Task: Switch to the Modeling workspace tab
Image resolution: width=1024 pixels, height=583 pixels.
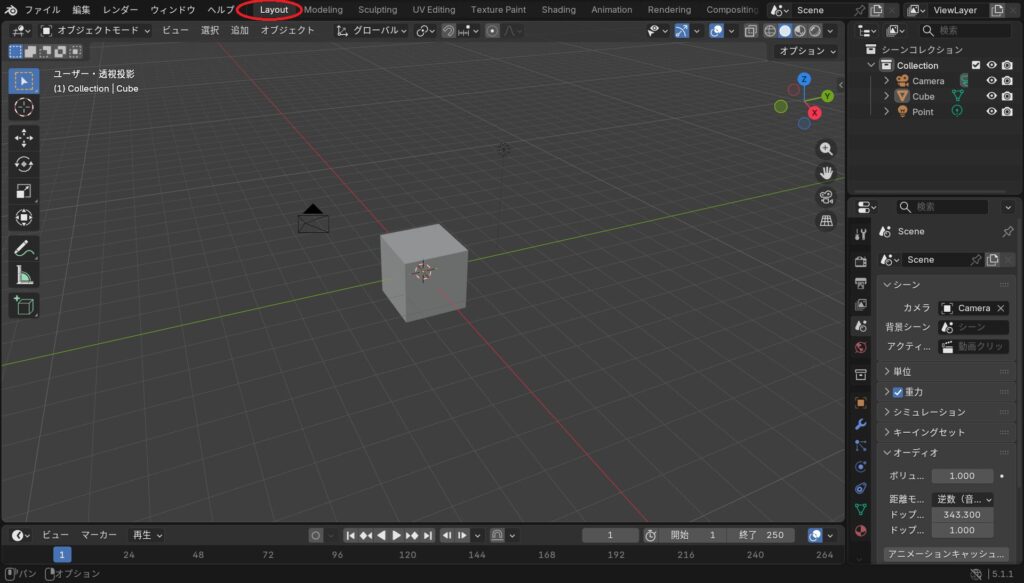Action: pyautogui.click(x=323, y=10)
